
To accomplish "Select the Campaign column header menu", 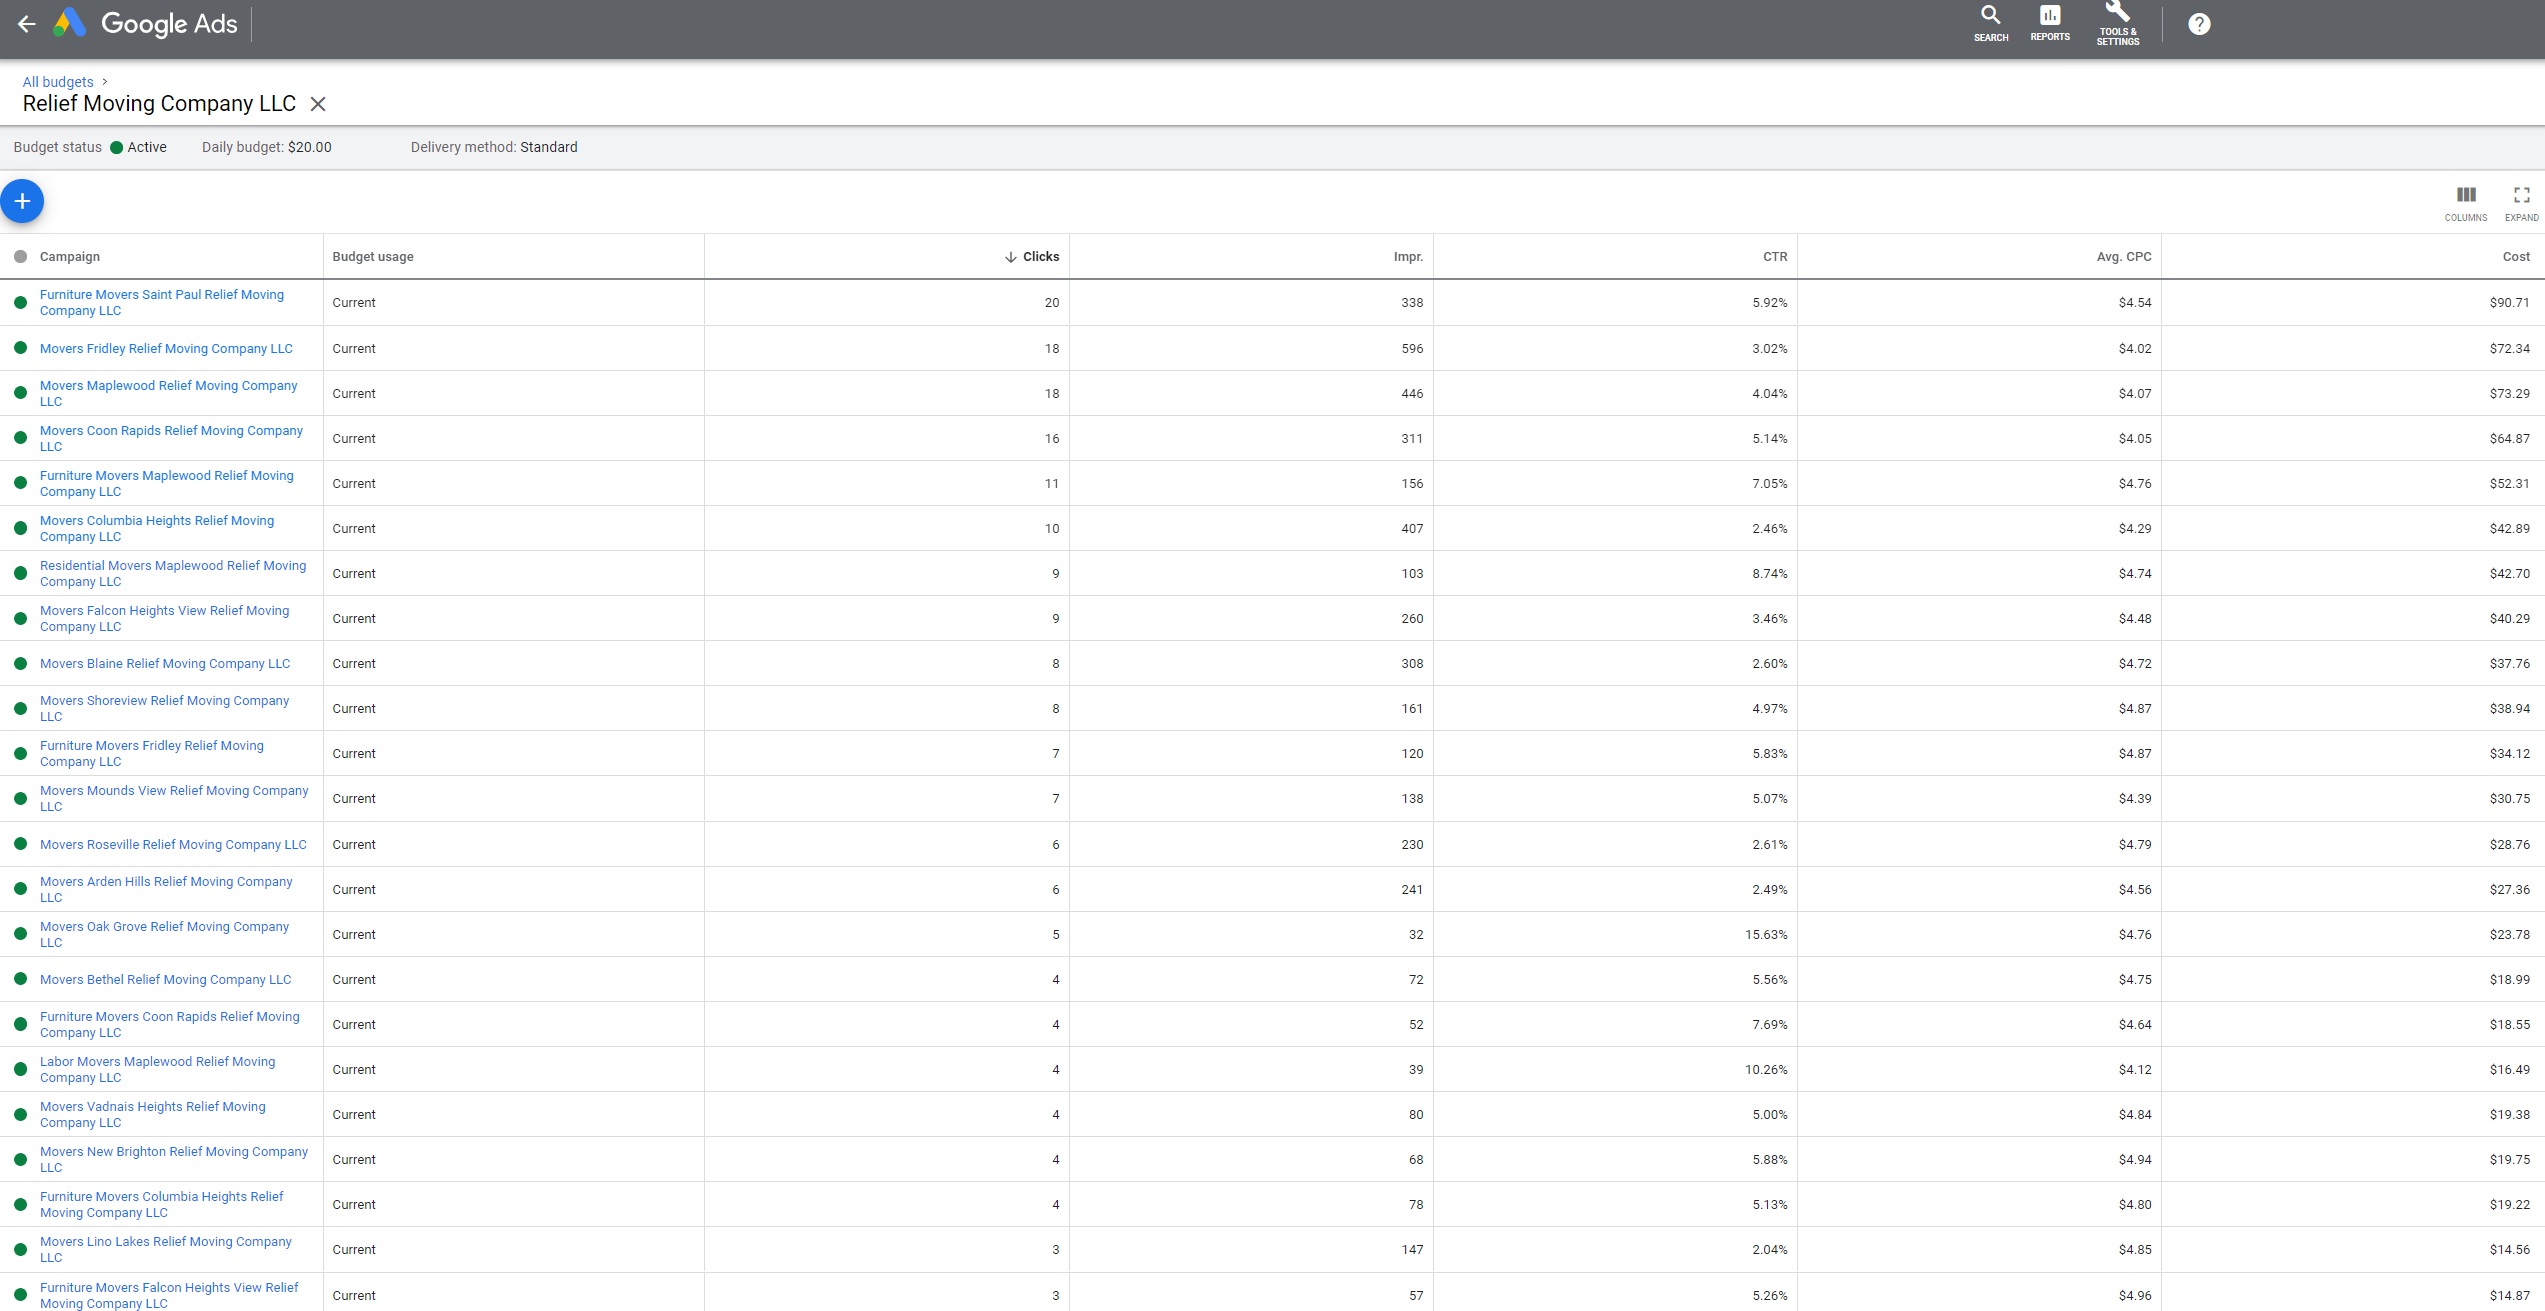I will [x=69, y=256].
